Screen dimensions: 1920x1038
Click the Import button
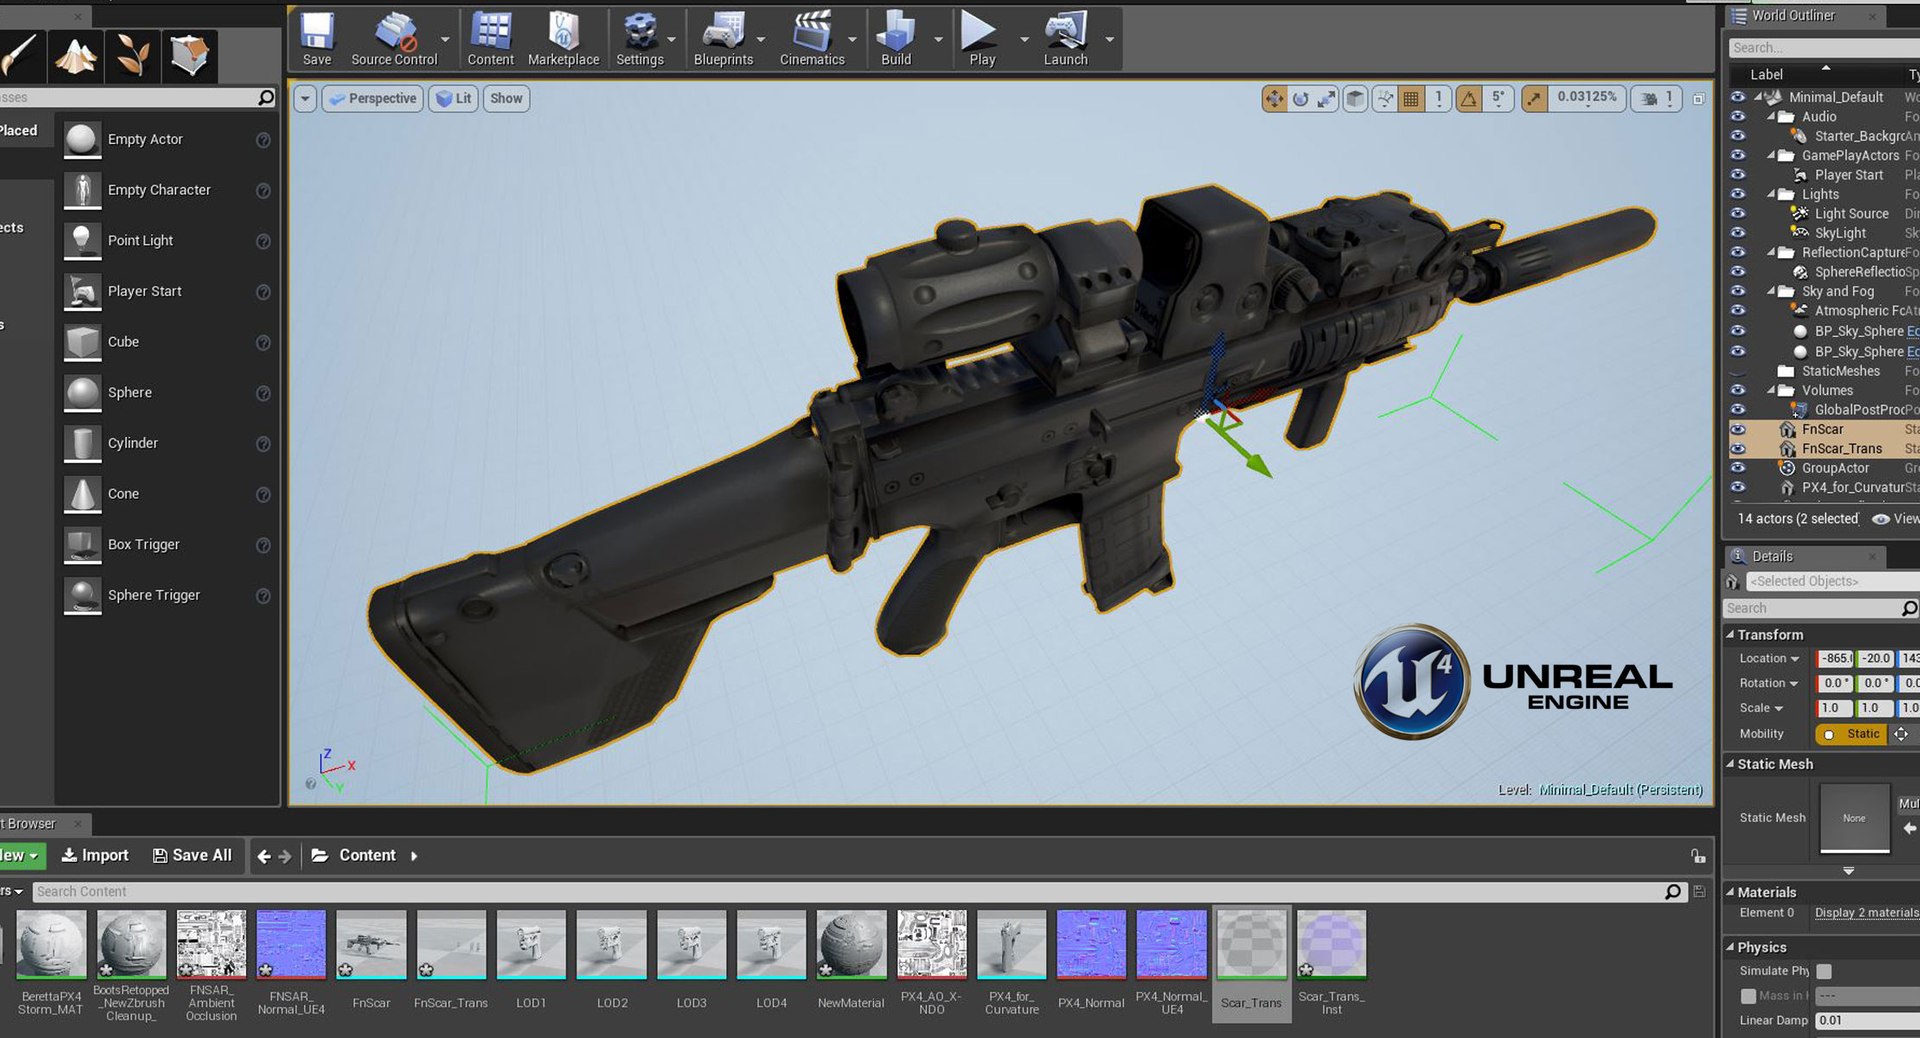[x=95, y=855]
